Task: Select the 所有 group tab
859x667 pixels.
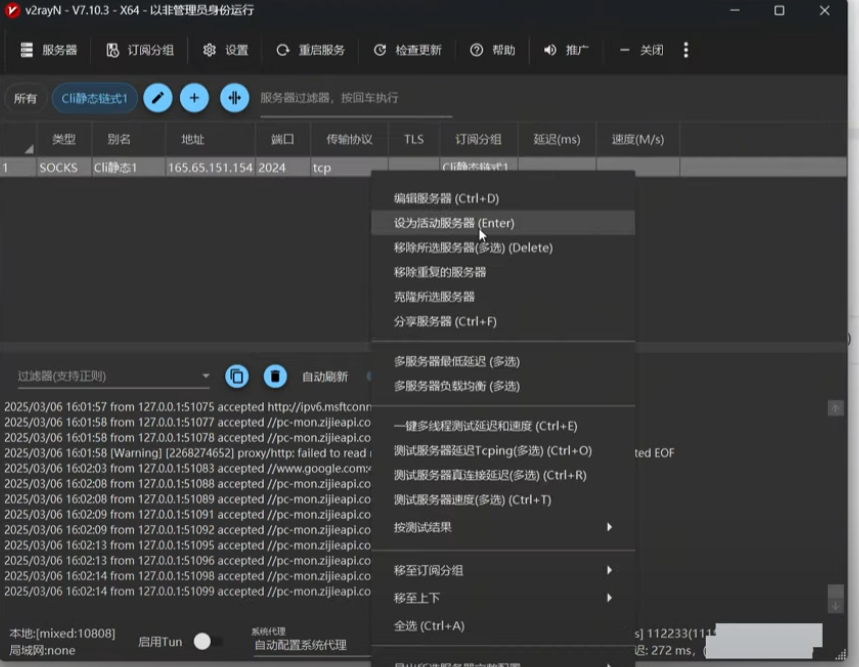Action: [25, 98]
